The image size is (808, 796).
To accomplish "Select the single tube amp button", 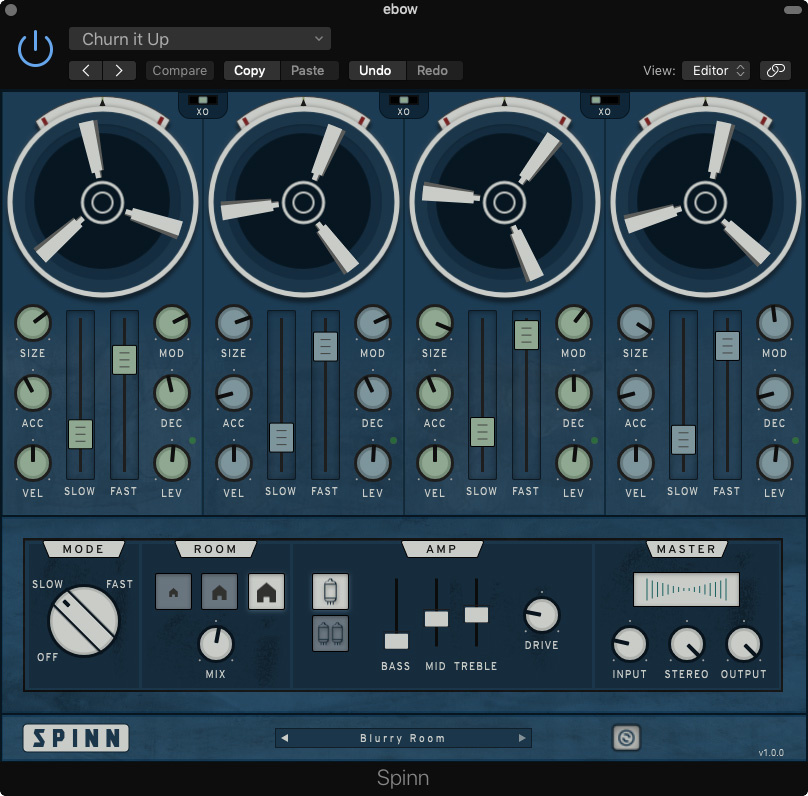I will click(330, 591).
